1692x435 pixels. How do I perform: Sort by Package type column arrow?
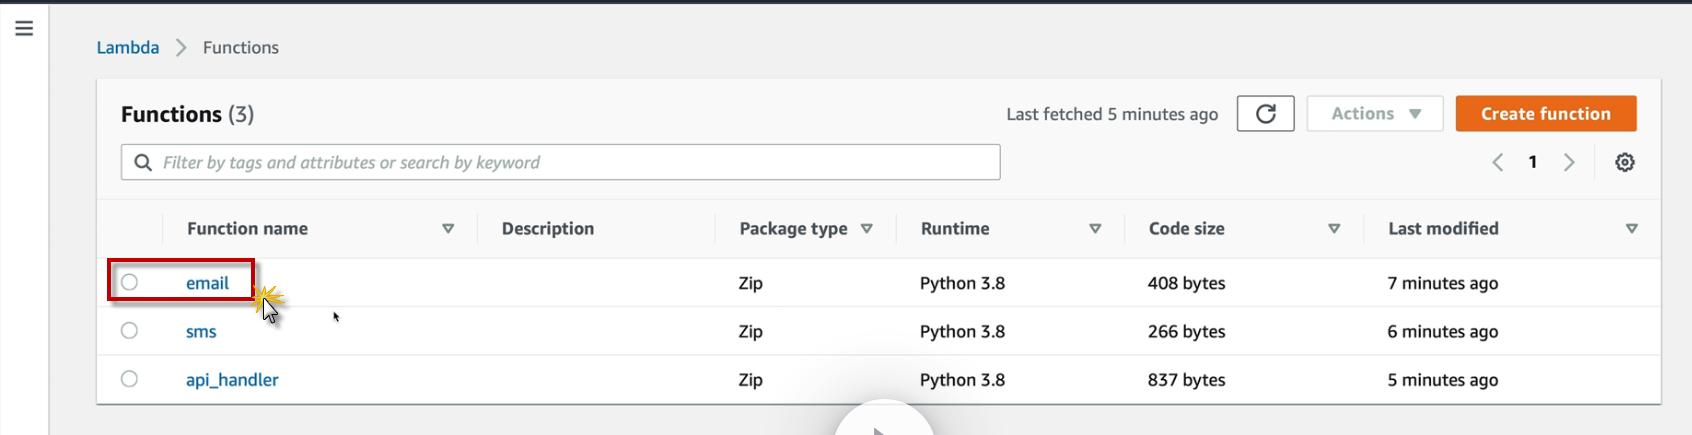tap(866, 229)
